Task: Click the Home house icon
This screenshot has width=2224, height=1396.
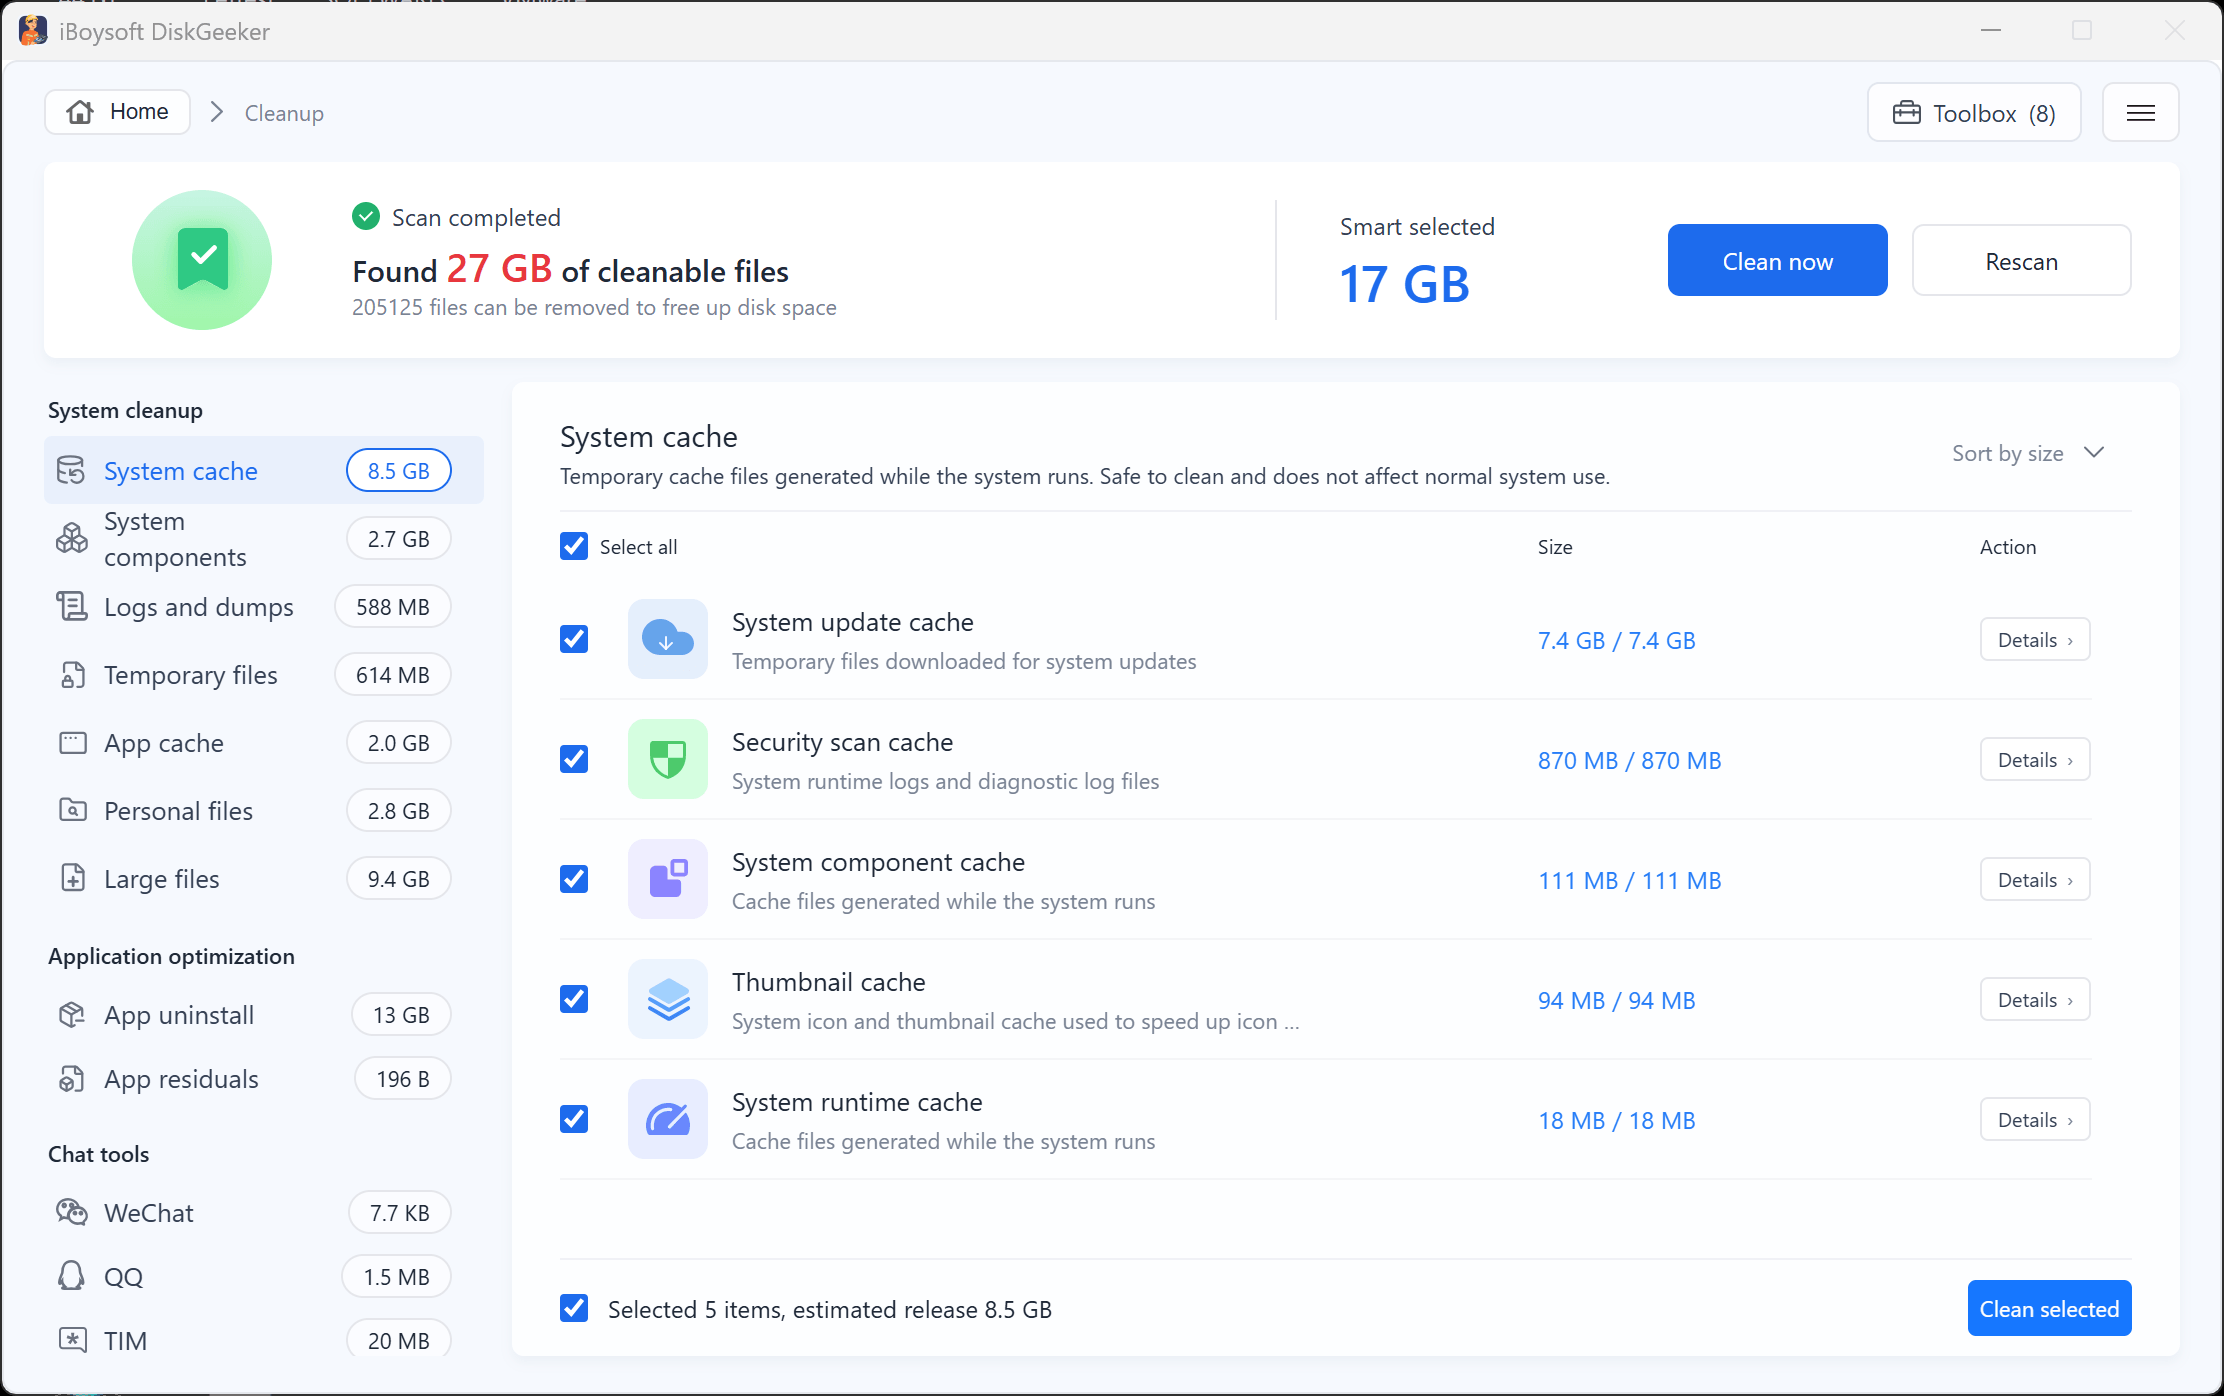Action: (x=80, y=111)
